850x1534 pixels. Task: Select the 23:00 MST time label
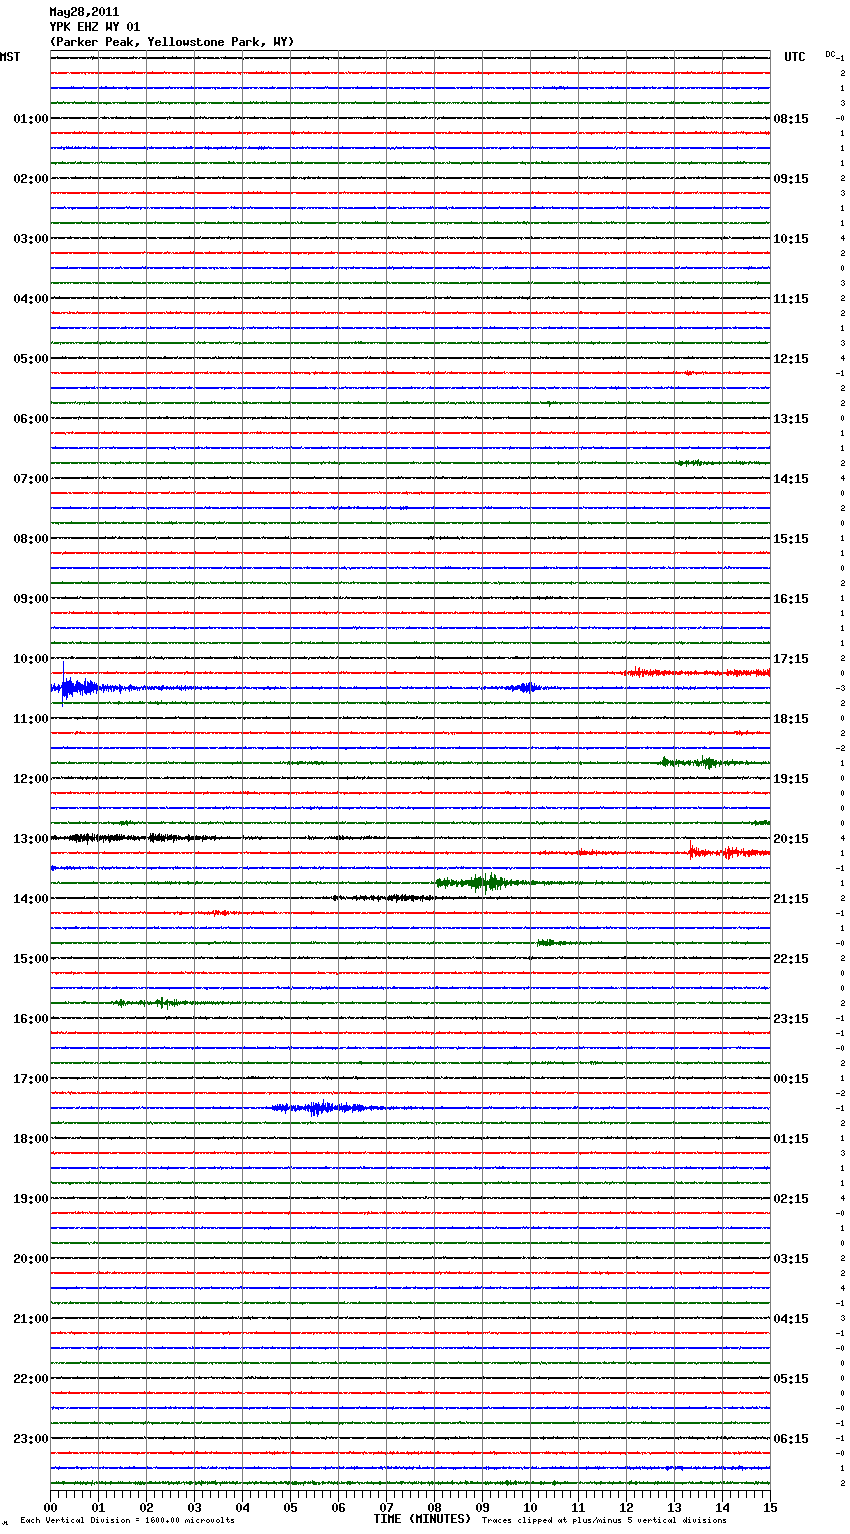(x=30, y=1439)
